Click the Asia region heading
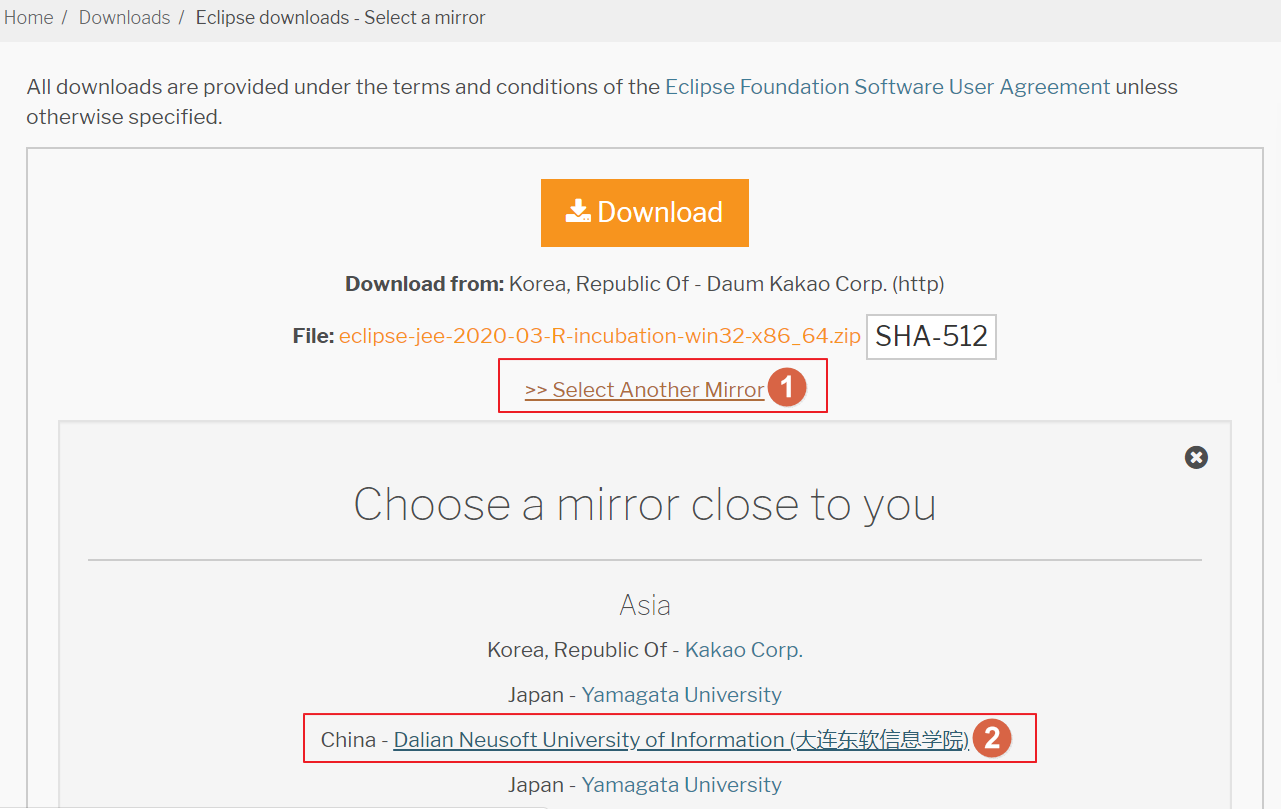 pos(644,605)
